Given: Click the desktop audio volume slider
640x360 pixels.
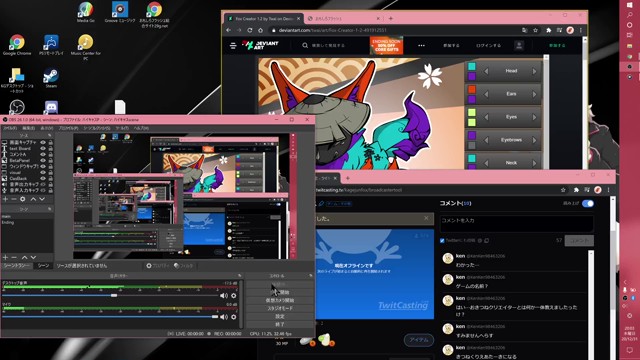Looking at the screenshot, I should coord(109,296).
